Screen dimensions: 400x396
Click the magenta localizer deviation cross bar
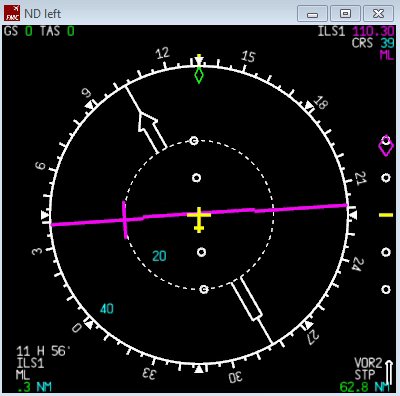[125, 220]
